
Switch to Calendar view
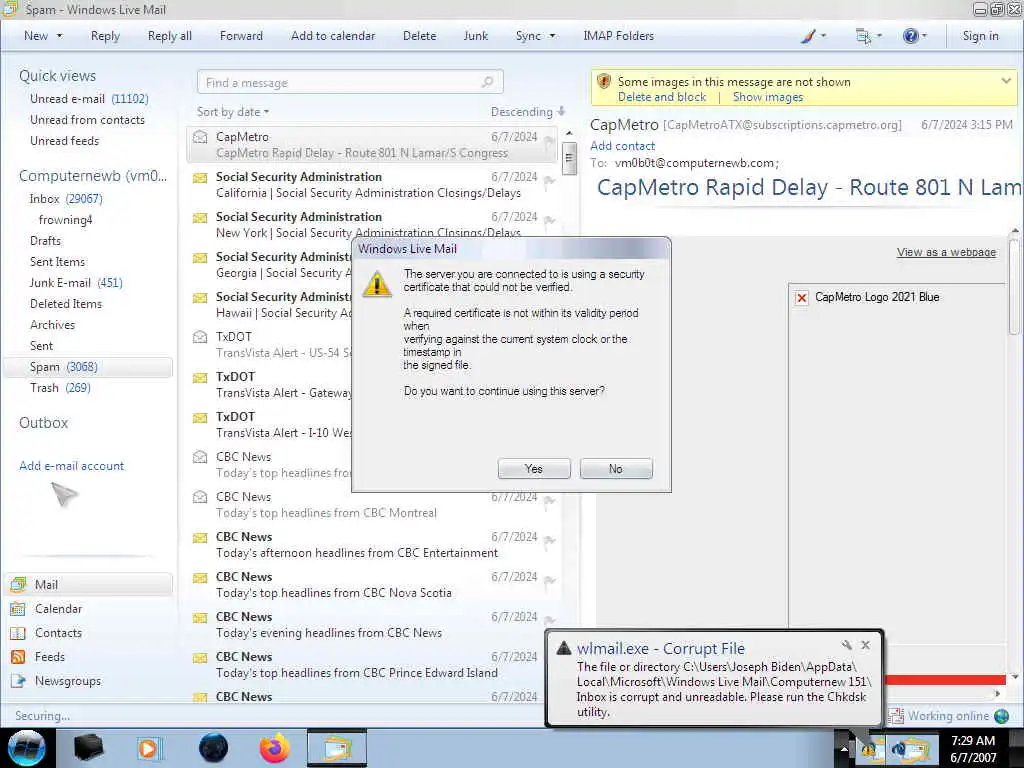tap(58, 609)
